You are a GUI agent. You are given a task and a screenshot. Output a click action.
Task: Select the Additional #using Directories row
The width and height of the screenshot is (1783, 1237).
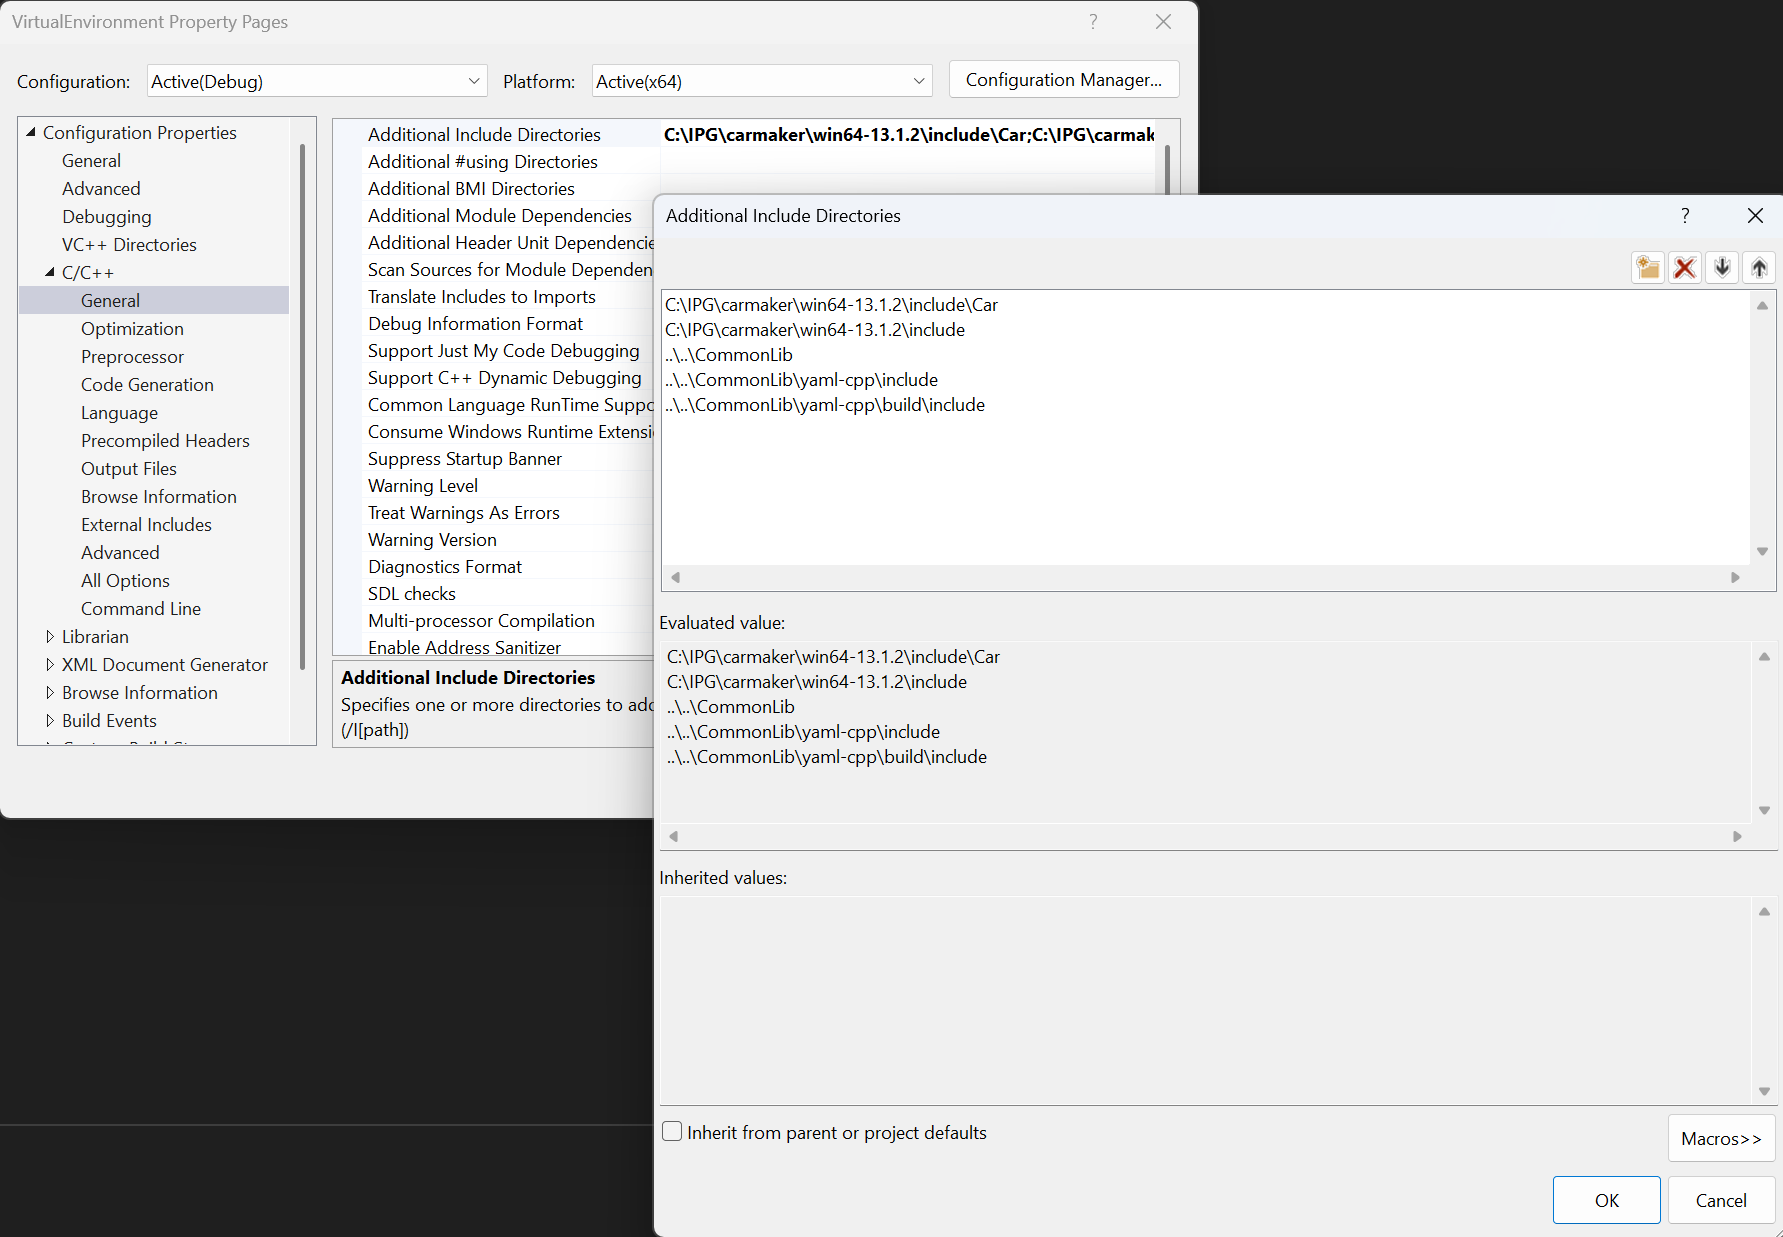(483, 162)
